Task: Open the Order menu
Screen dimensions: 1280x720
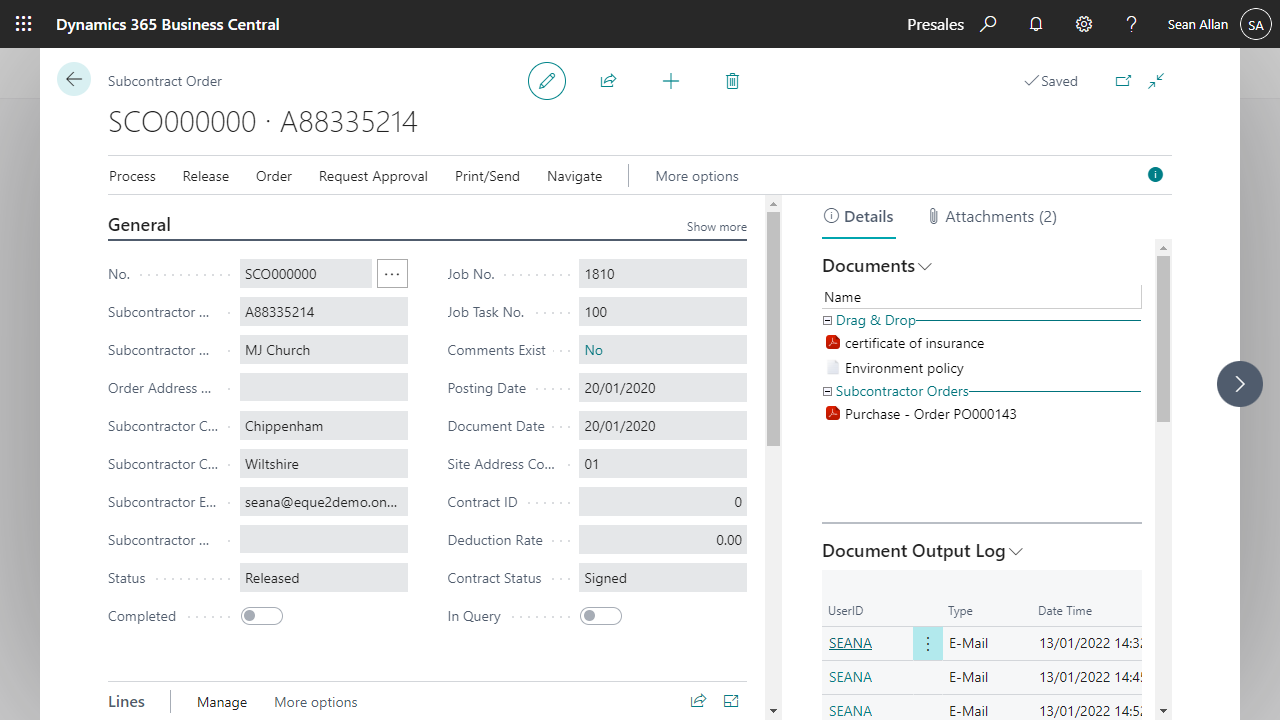Action: tap(274, 176)
